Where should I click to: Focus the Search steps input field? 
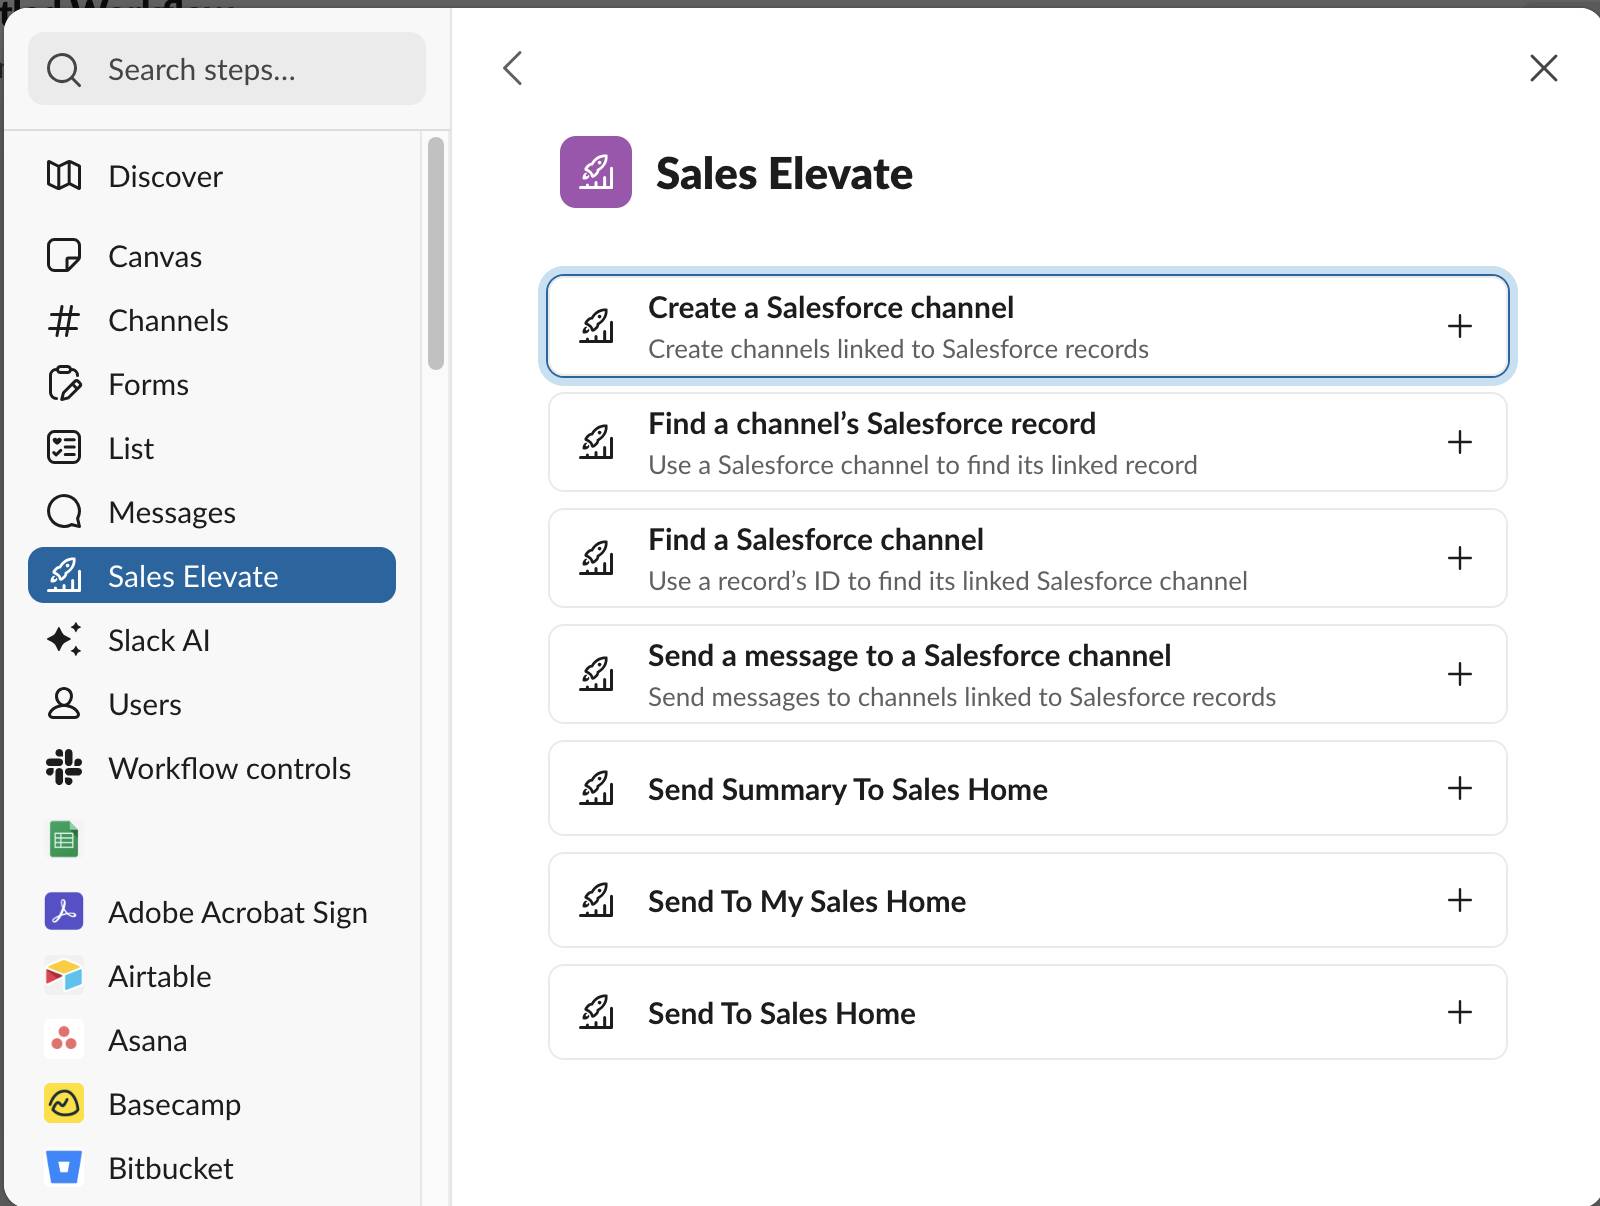click(x=227, y=69)
